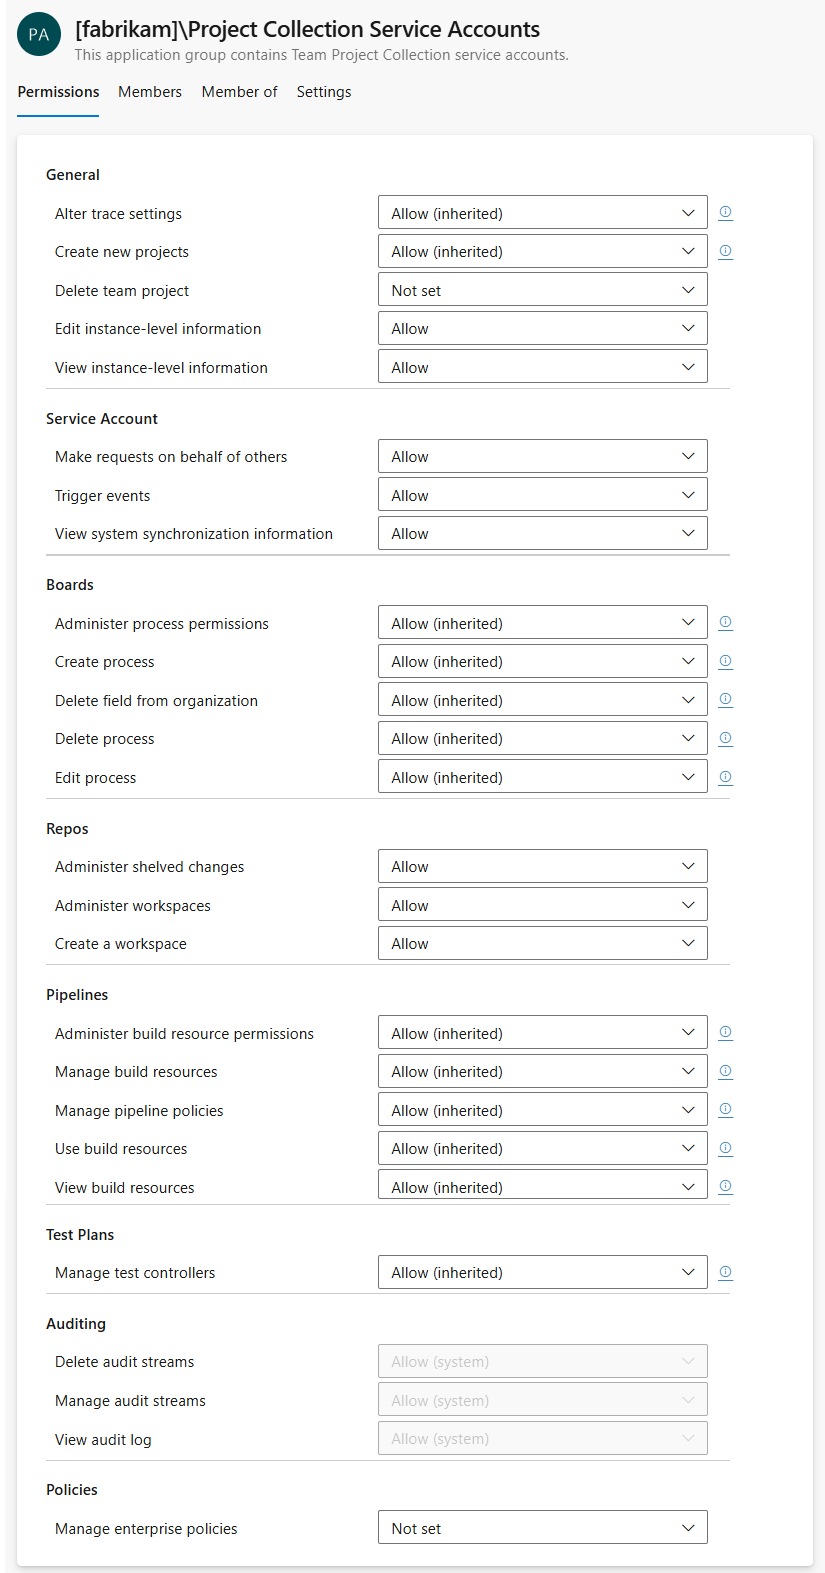Viewport: 825px width, 1573px height.
Task: Click info icon next to Create new projects
Action: (726, 251)
